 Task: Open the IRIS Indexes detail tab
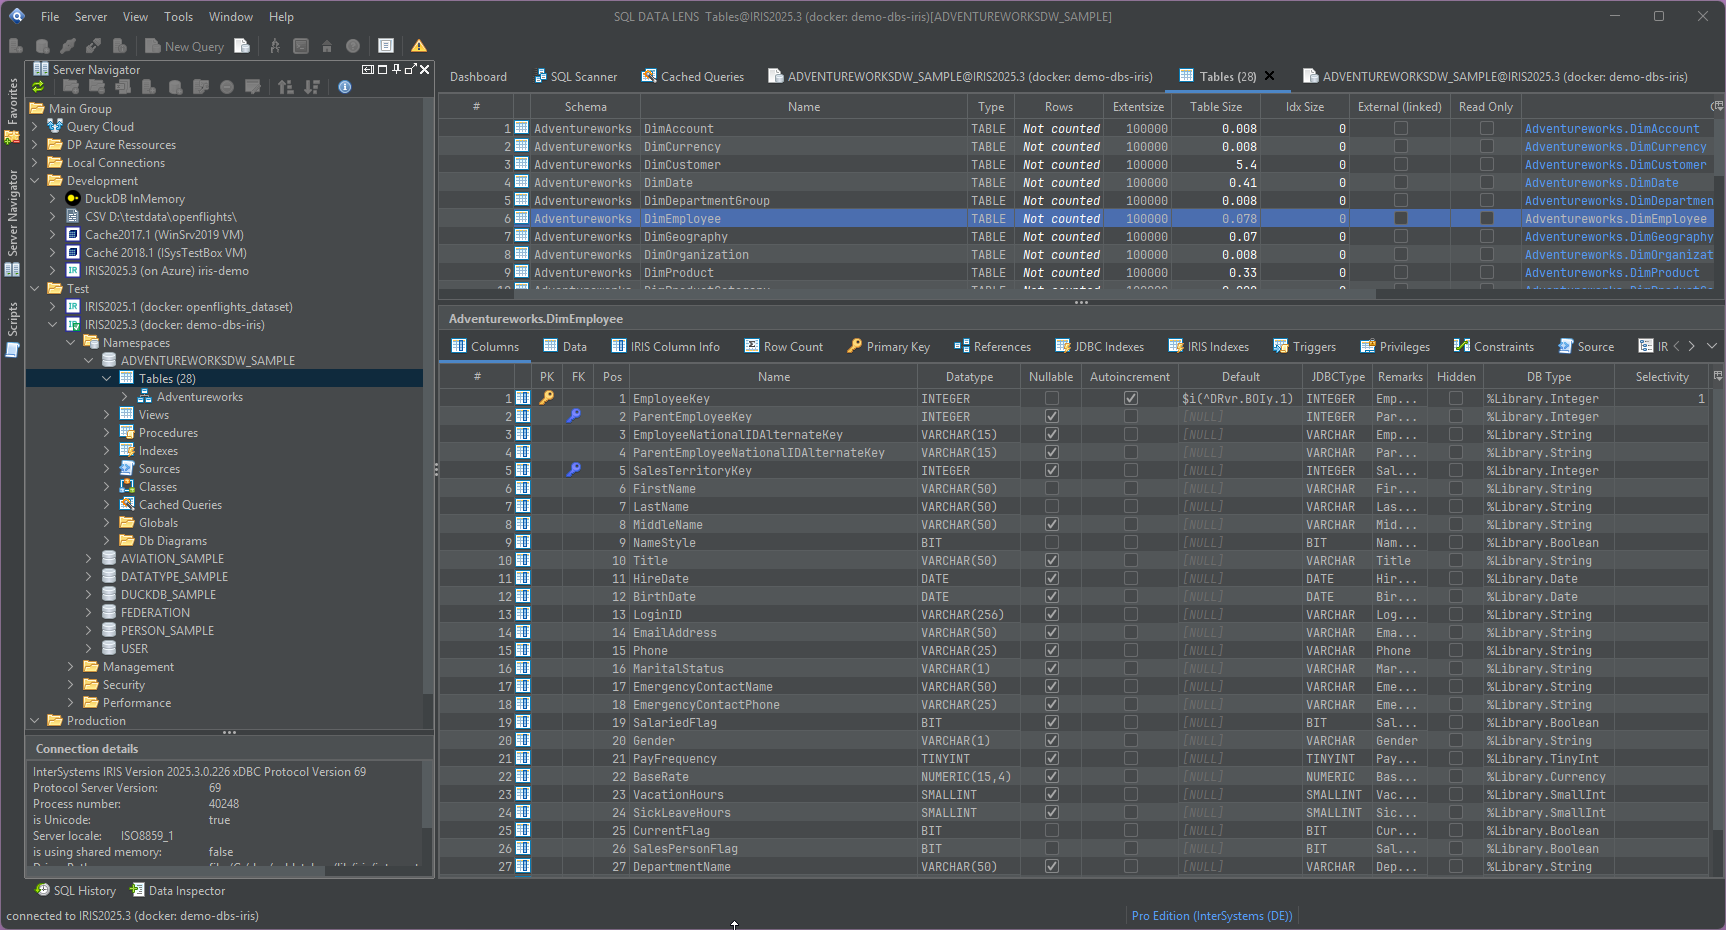click(1209, 347)
